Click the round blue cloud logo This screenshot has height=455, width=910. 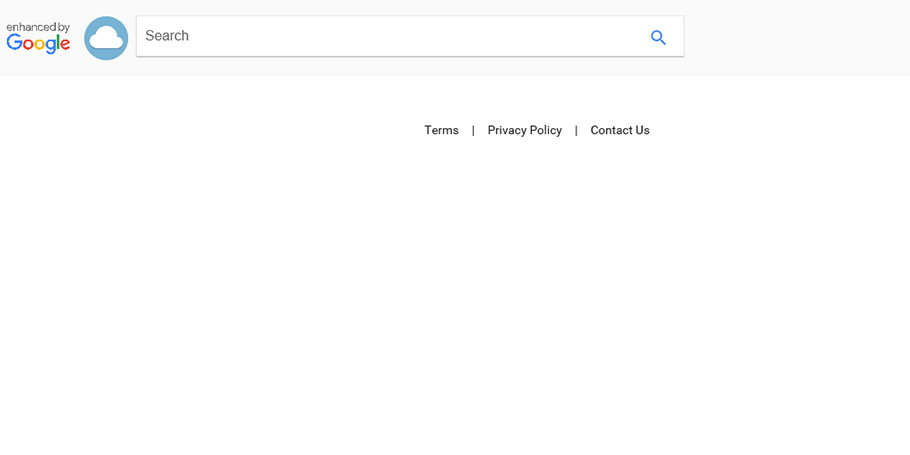(106, 38)
